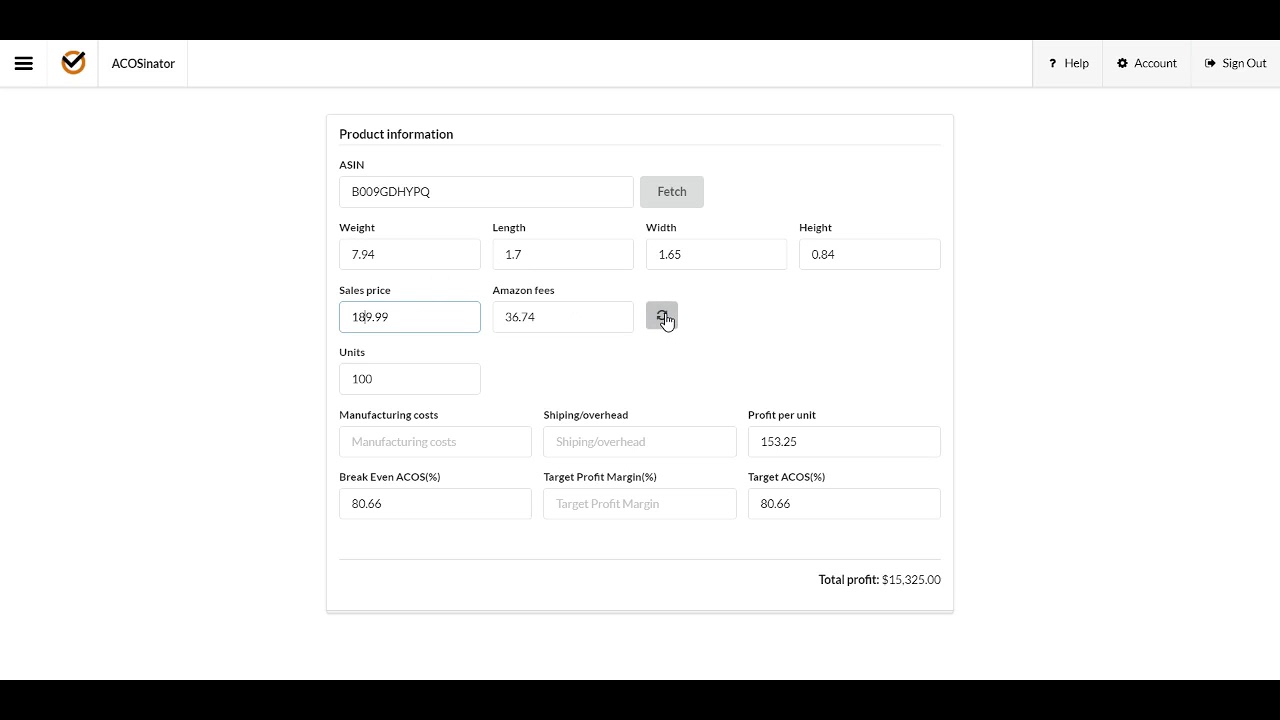The image size is (1280, 720).
Task: Open the ACOSinator home link
Action: point(143,63)
